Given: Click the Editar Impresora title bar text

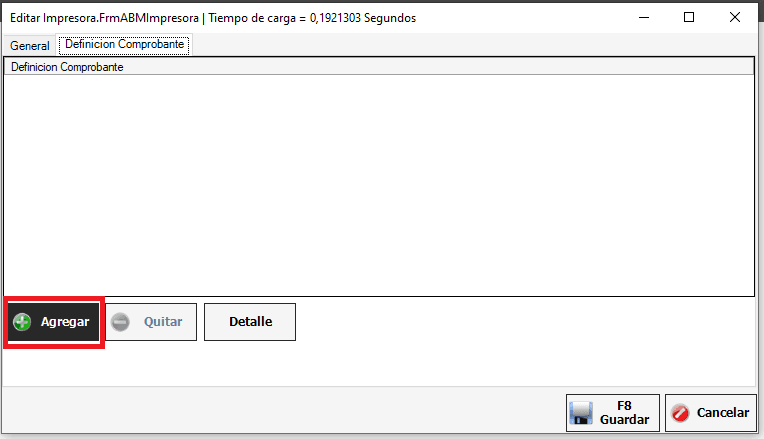Looking at the screenshot, I should click(x=213, y=18).
